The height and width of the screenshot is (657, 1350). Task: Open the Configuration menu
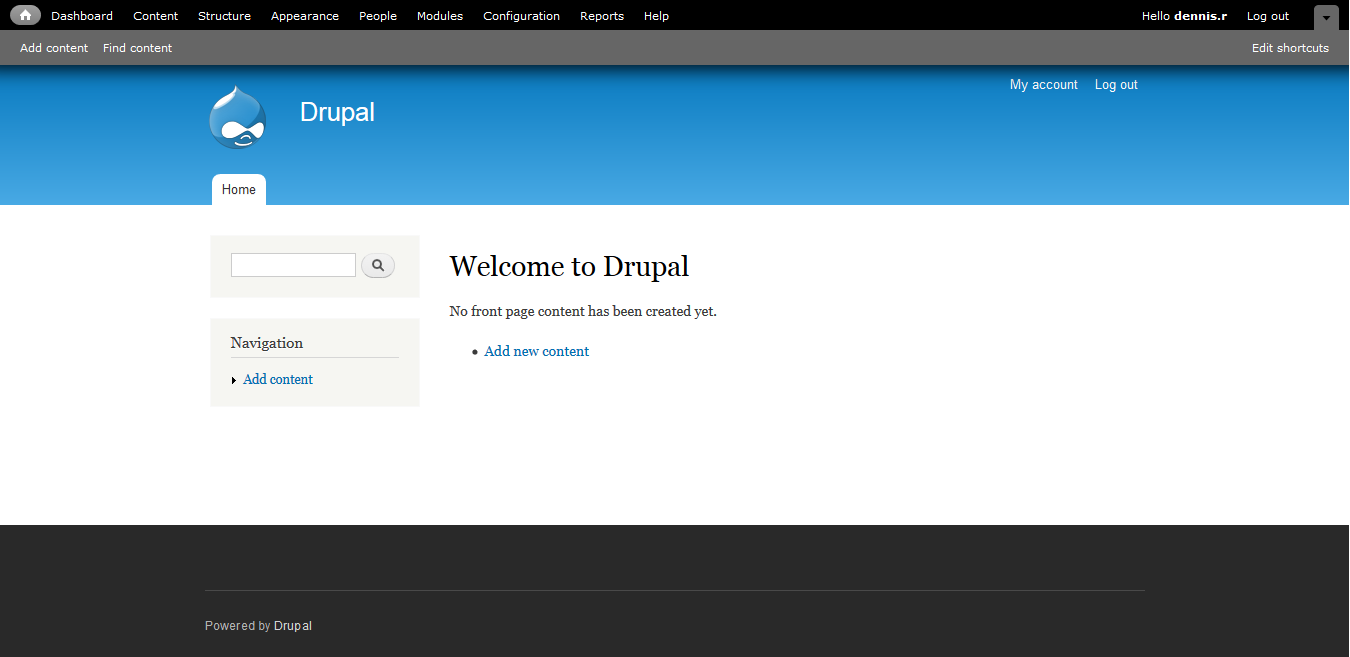521,16
